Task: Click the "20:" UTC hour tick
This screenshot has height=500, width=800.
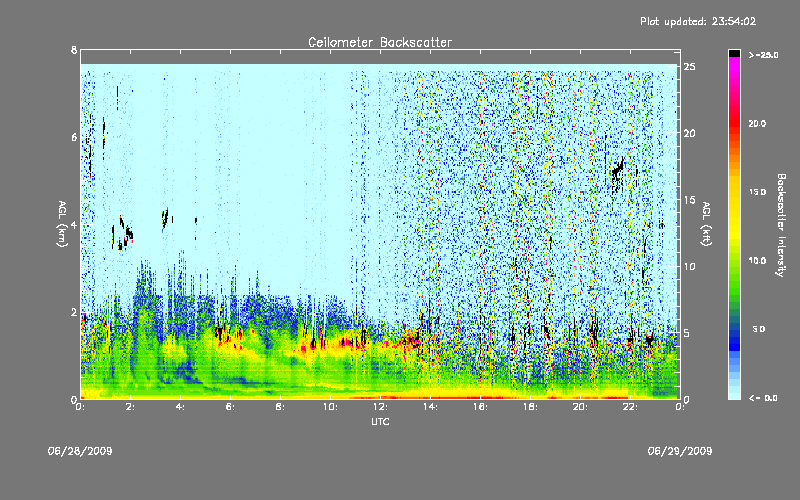Action: click(580, 407)
